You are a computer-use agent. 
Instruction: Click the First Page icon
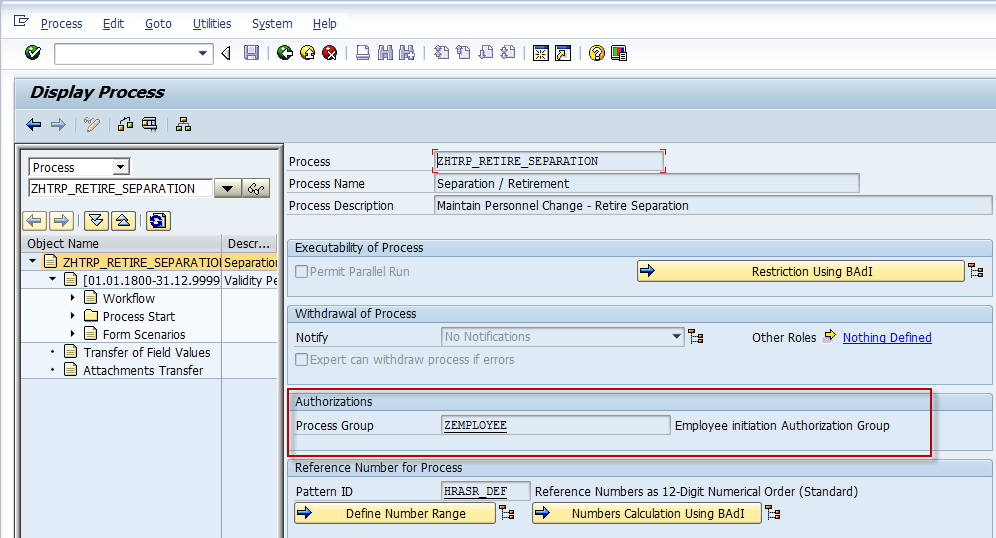tap(441, 53)
